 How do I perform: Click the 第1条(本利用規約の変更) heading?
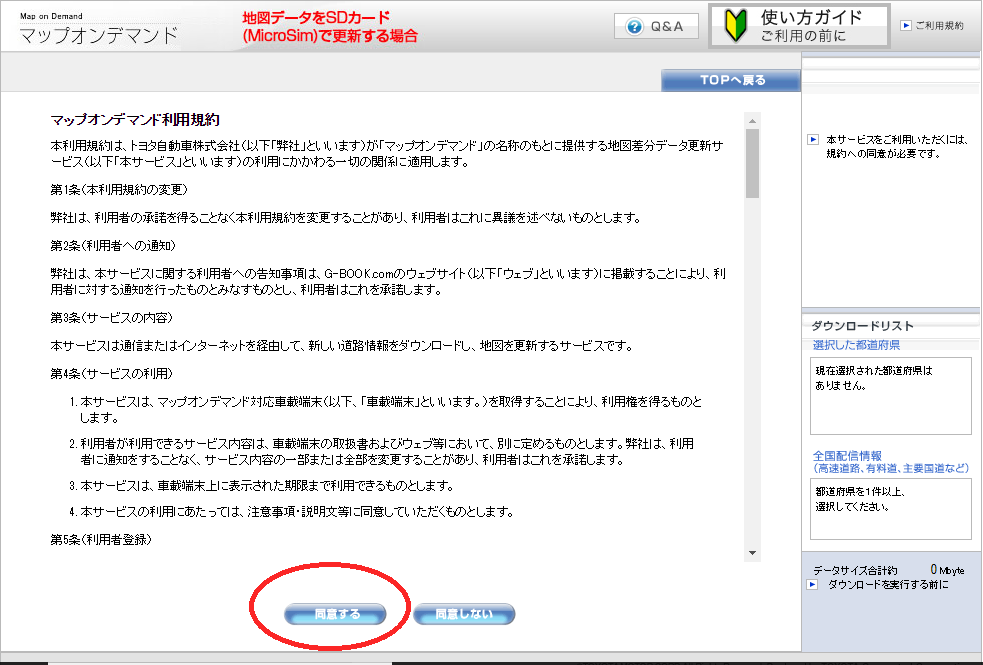tap(119, 189)
